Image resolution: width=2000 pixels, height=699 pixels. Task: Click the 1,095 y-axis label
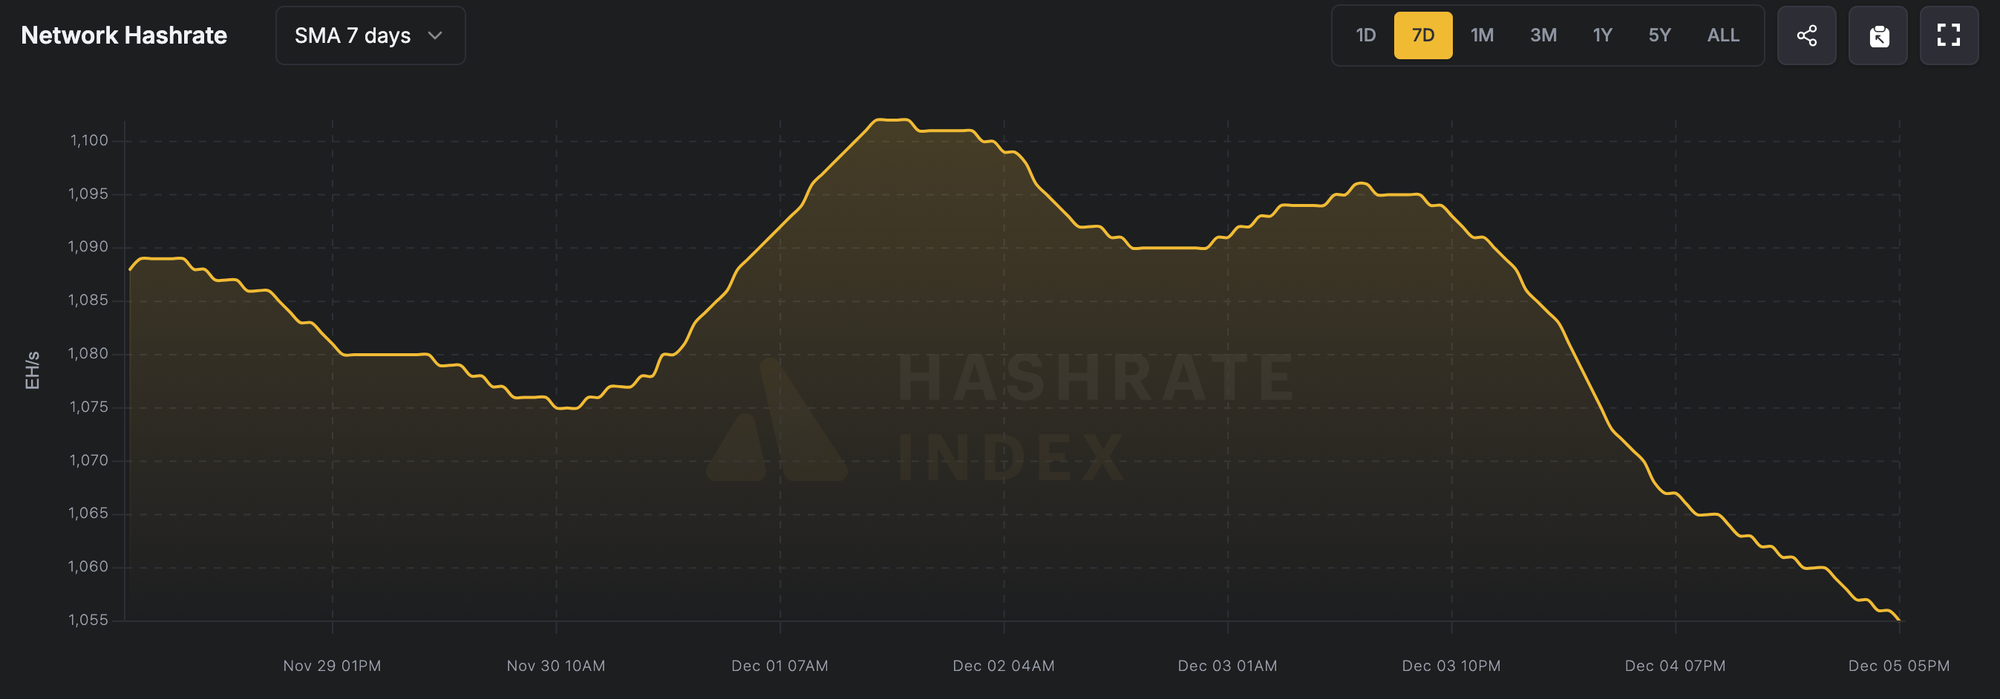pos(88,194)
